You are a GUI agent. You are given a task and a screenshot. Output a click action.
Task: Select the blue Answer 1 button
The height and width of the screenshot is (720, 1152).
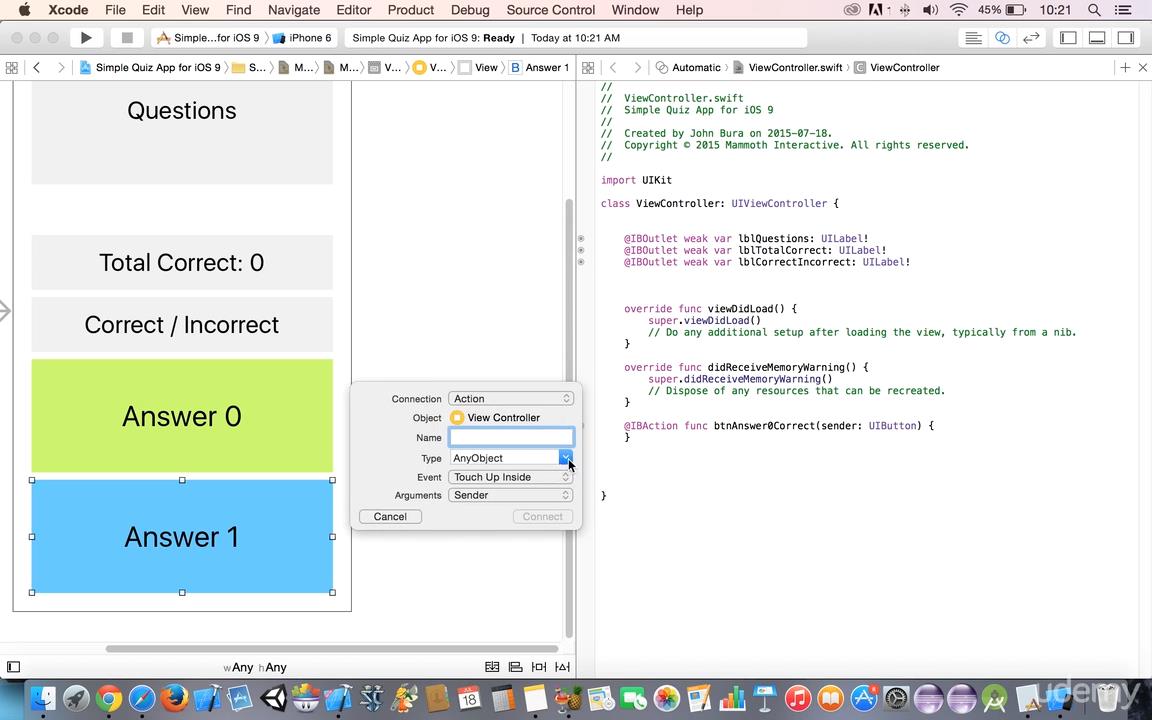pos(182,536)
